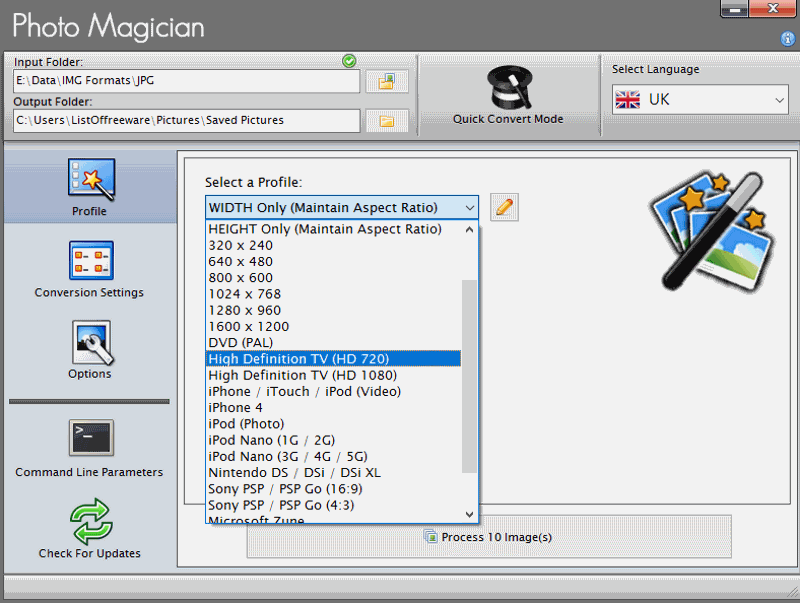Select iPod Nano (1G / 2G)
Viewport: 800px width, 603px height.
pos(334,440)
